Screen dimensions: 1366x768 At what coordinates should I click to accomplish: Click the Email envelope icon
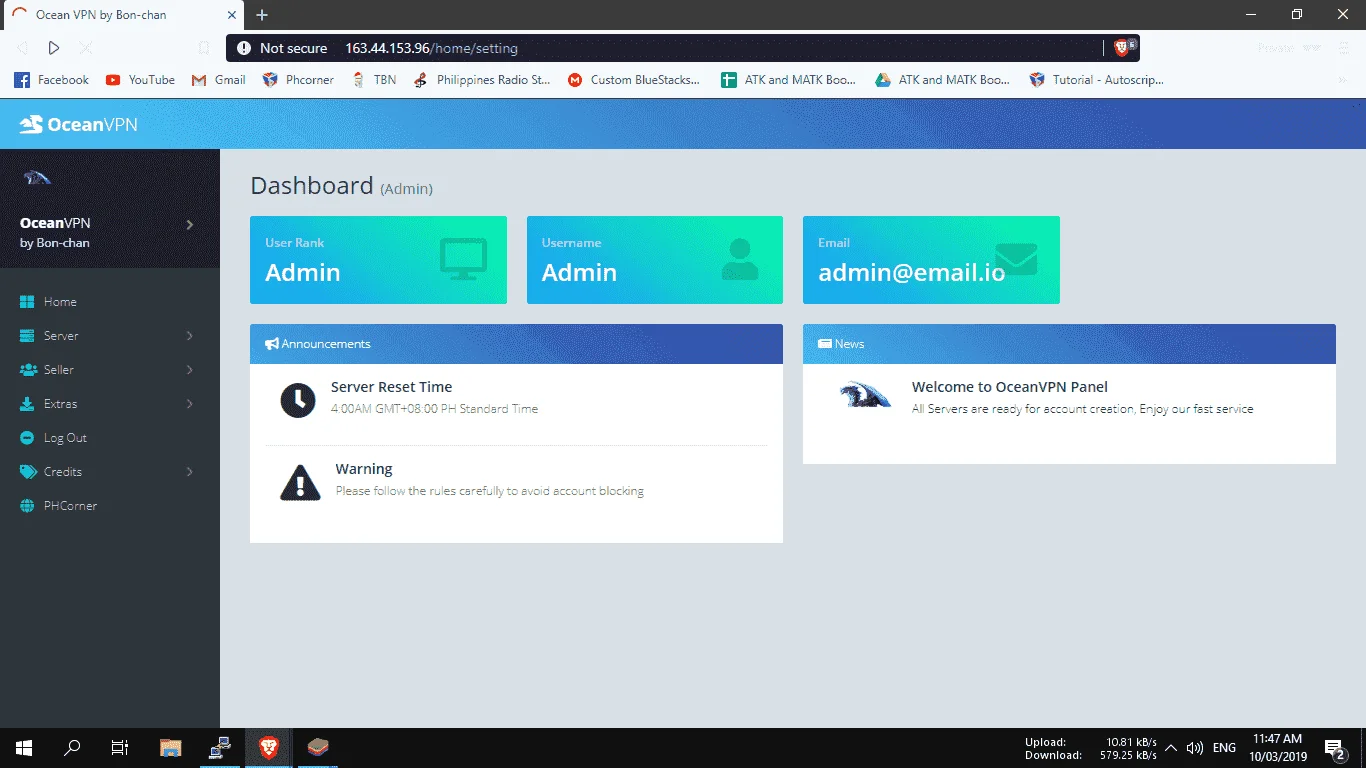pyautogui.click(x=1016, y=259)
